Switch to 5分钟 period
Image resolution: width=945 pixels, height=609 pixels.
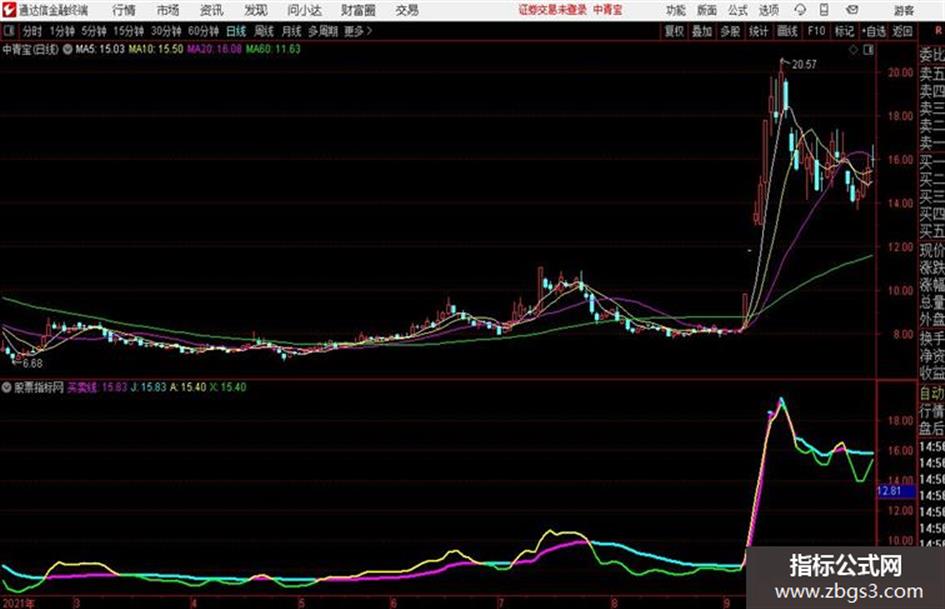point(94,31)
